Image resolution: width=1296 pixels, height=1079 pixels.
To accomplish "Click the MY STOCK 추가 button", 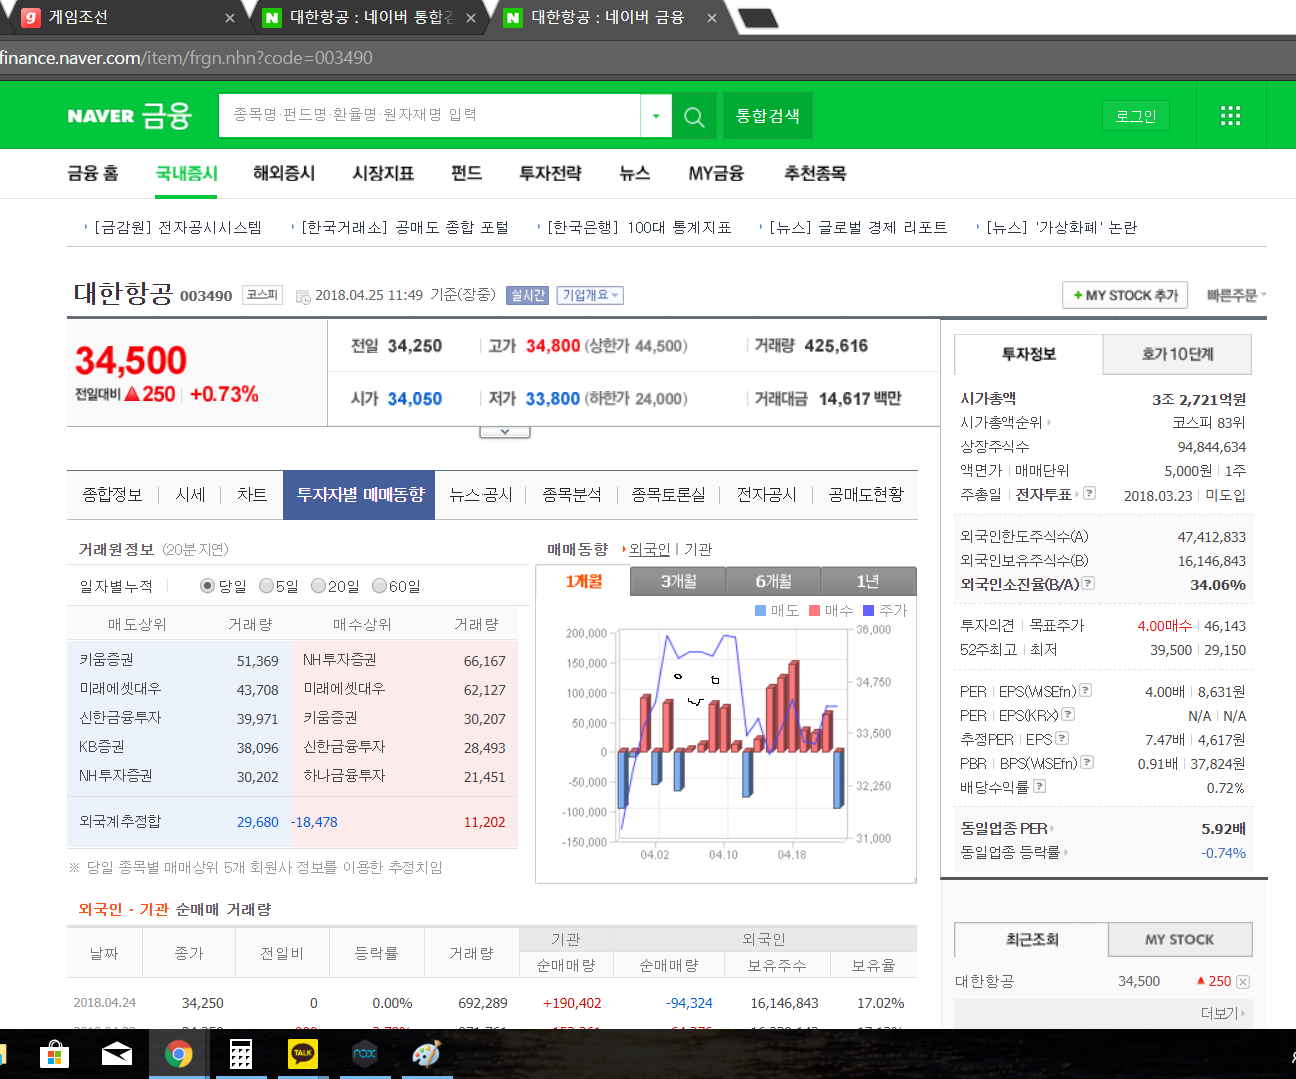I will coord(1125,295).
